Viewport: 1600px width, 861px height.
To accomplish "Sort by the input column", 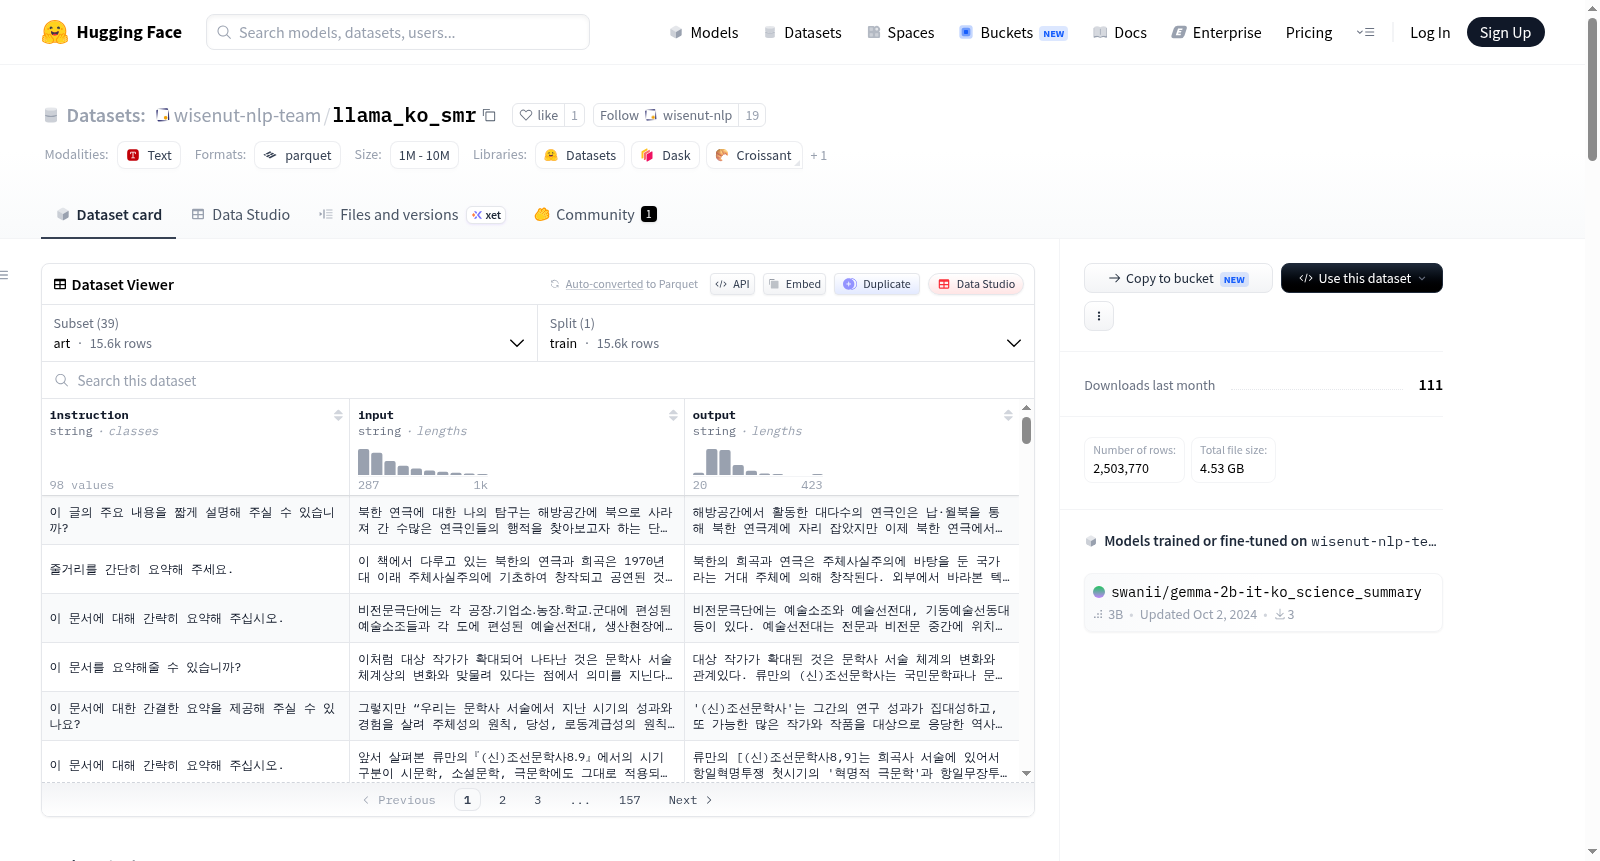I will (673, 415).
